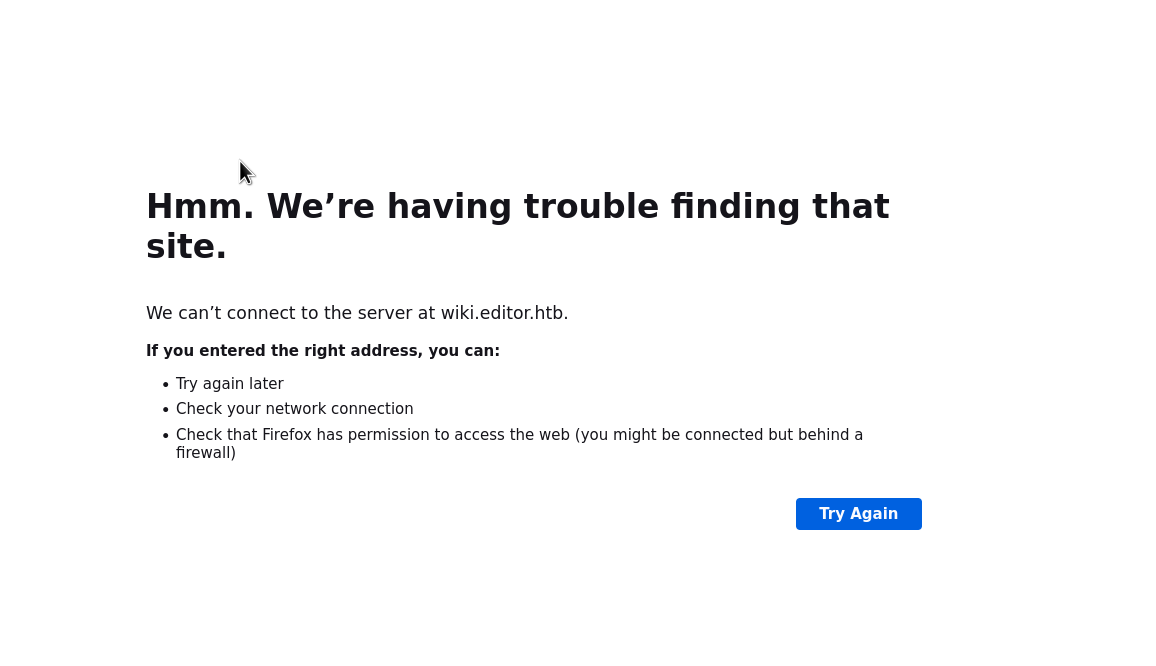Click the word "firewall)" on the last line
This screenshot has width=1156, height=666.
click(205, 453)
